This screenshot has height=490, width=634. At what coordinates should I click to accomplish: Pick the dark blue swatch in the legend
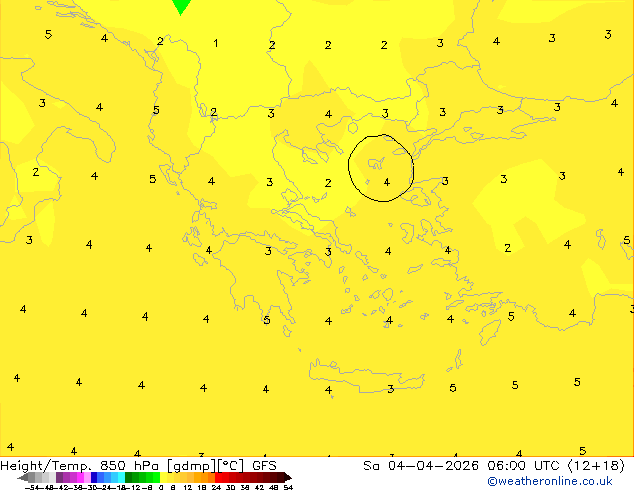click(x=94, y=477)
